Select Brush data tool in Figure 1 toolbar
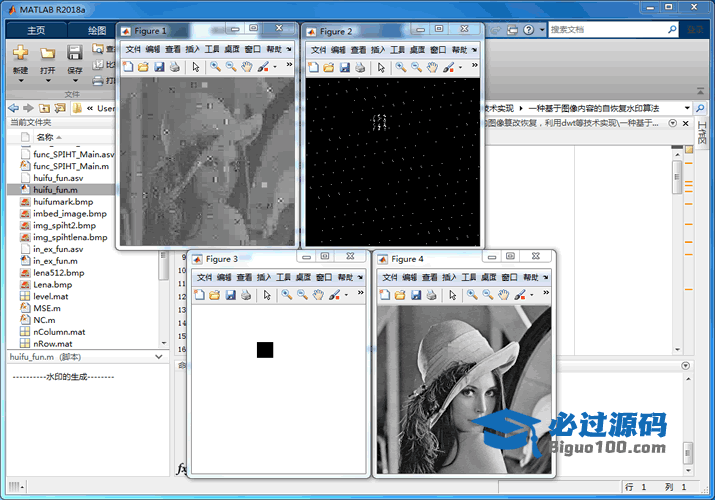This screenshot has width=715, height=500. pyautogui.click(x=263, y=67)
